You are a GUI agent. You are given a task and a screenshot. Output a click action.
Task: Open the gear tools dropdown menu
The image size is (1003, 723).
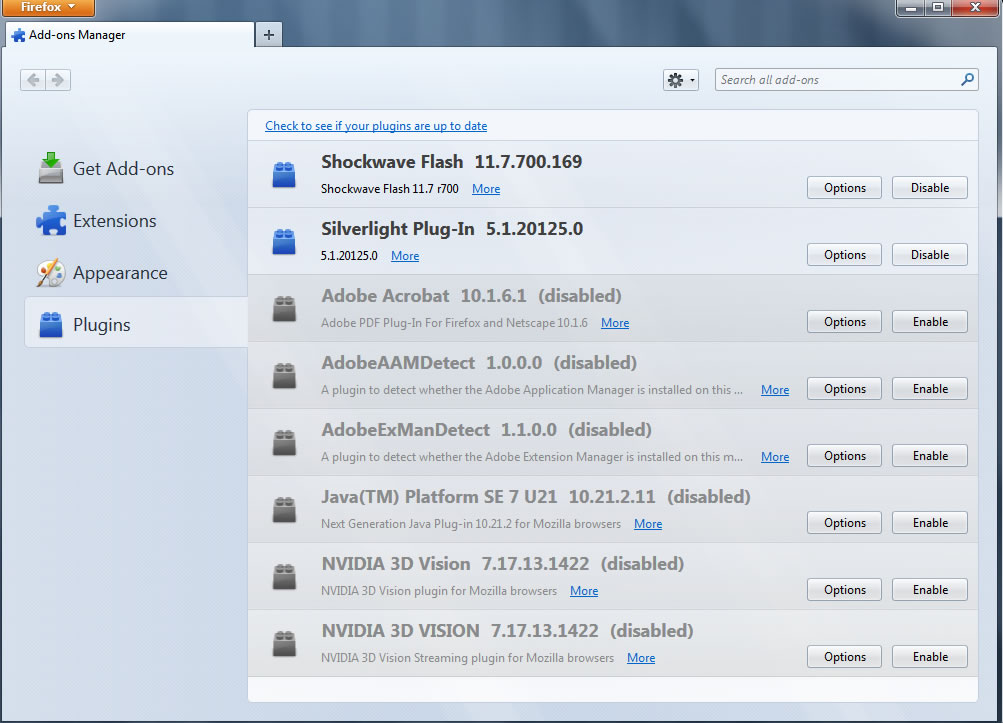[x=680, y=80]
